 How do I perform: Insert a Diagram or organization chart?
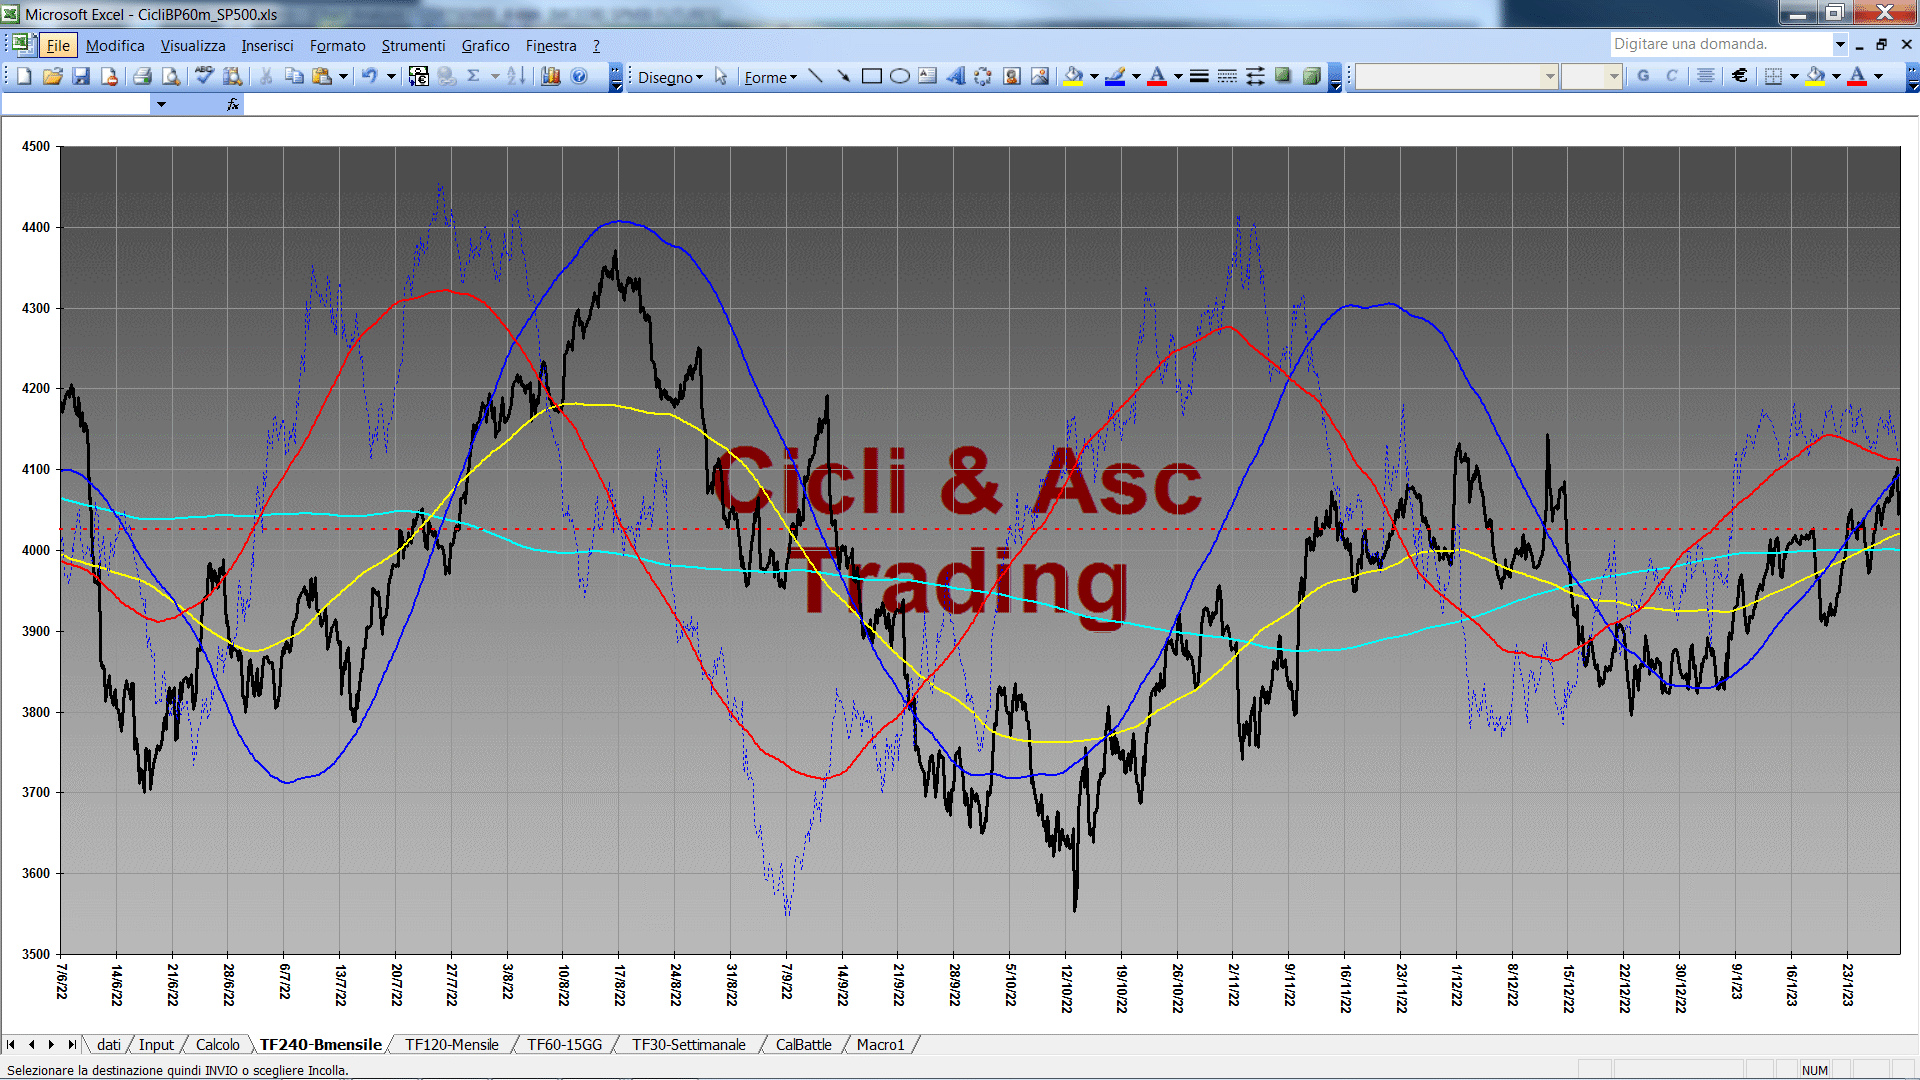[984, 76]
